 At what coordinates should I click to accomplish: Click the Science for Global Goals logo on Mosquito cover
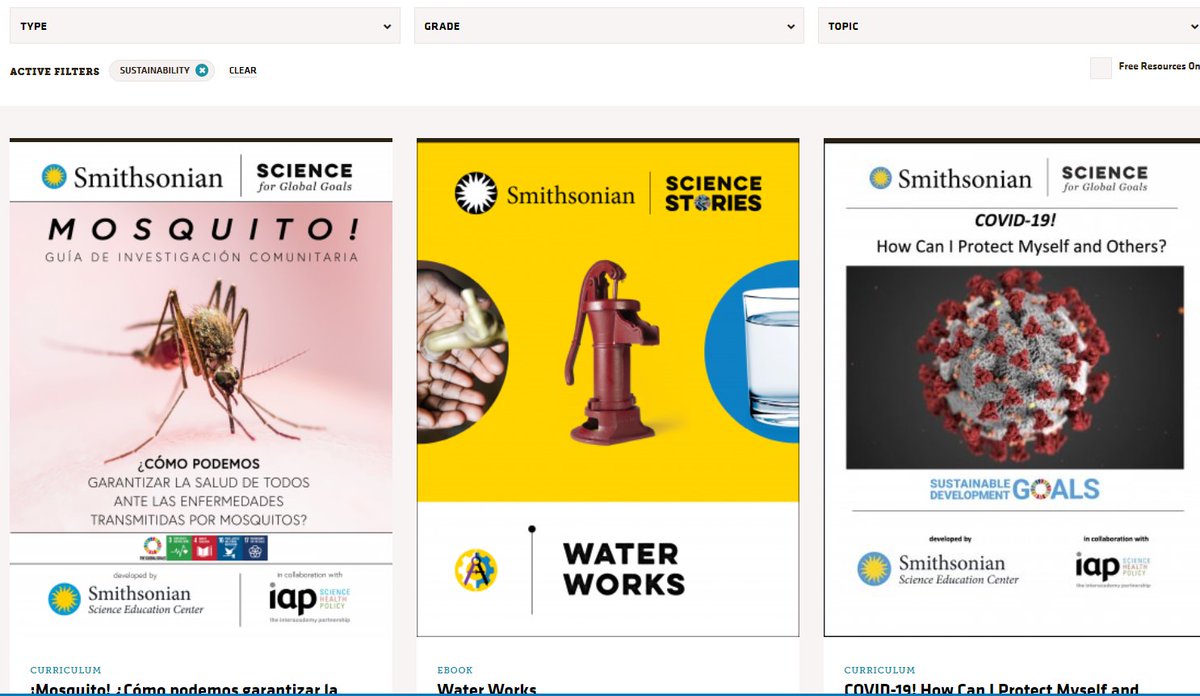[304, 176]
